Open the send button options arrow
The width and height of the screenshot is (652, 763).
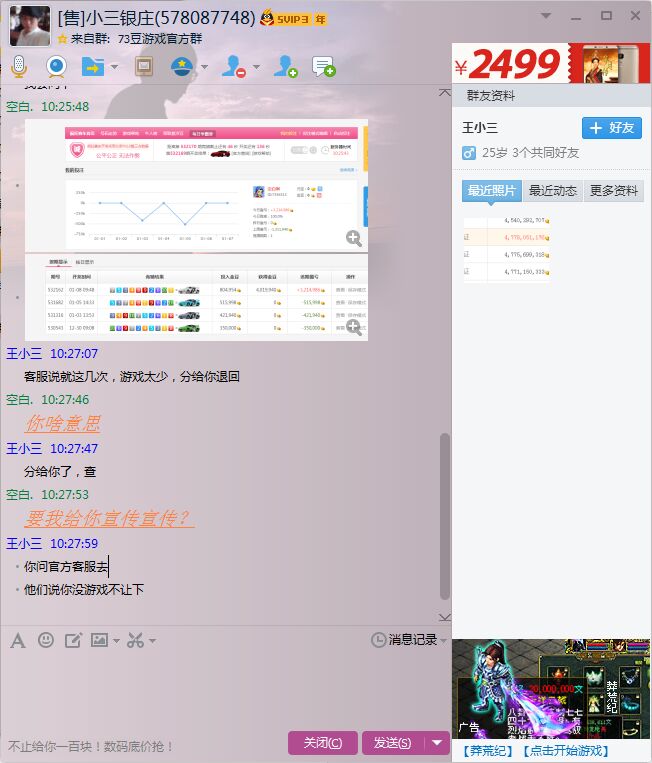pos(437,743)
